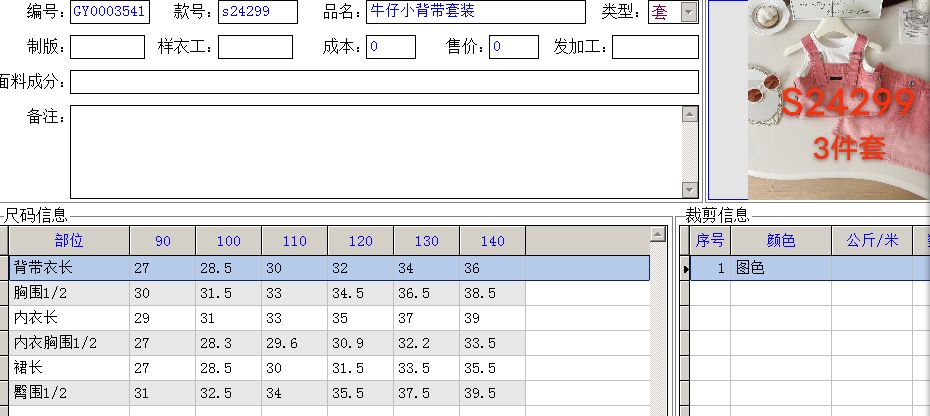Click the 部位 column header

[69, 240]
